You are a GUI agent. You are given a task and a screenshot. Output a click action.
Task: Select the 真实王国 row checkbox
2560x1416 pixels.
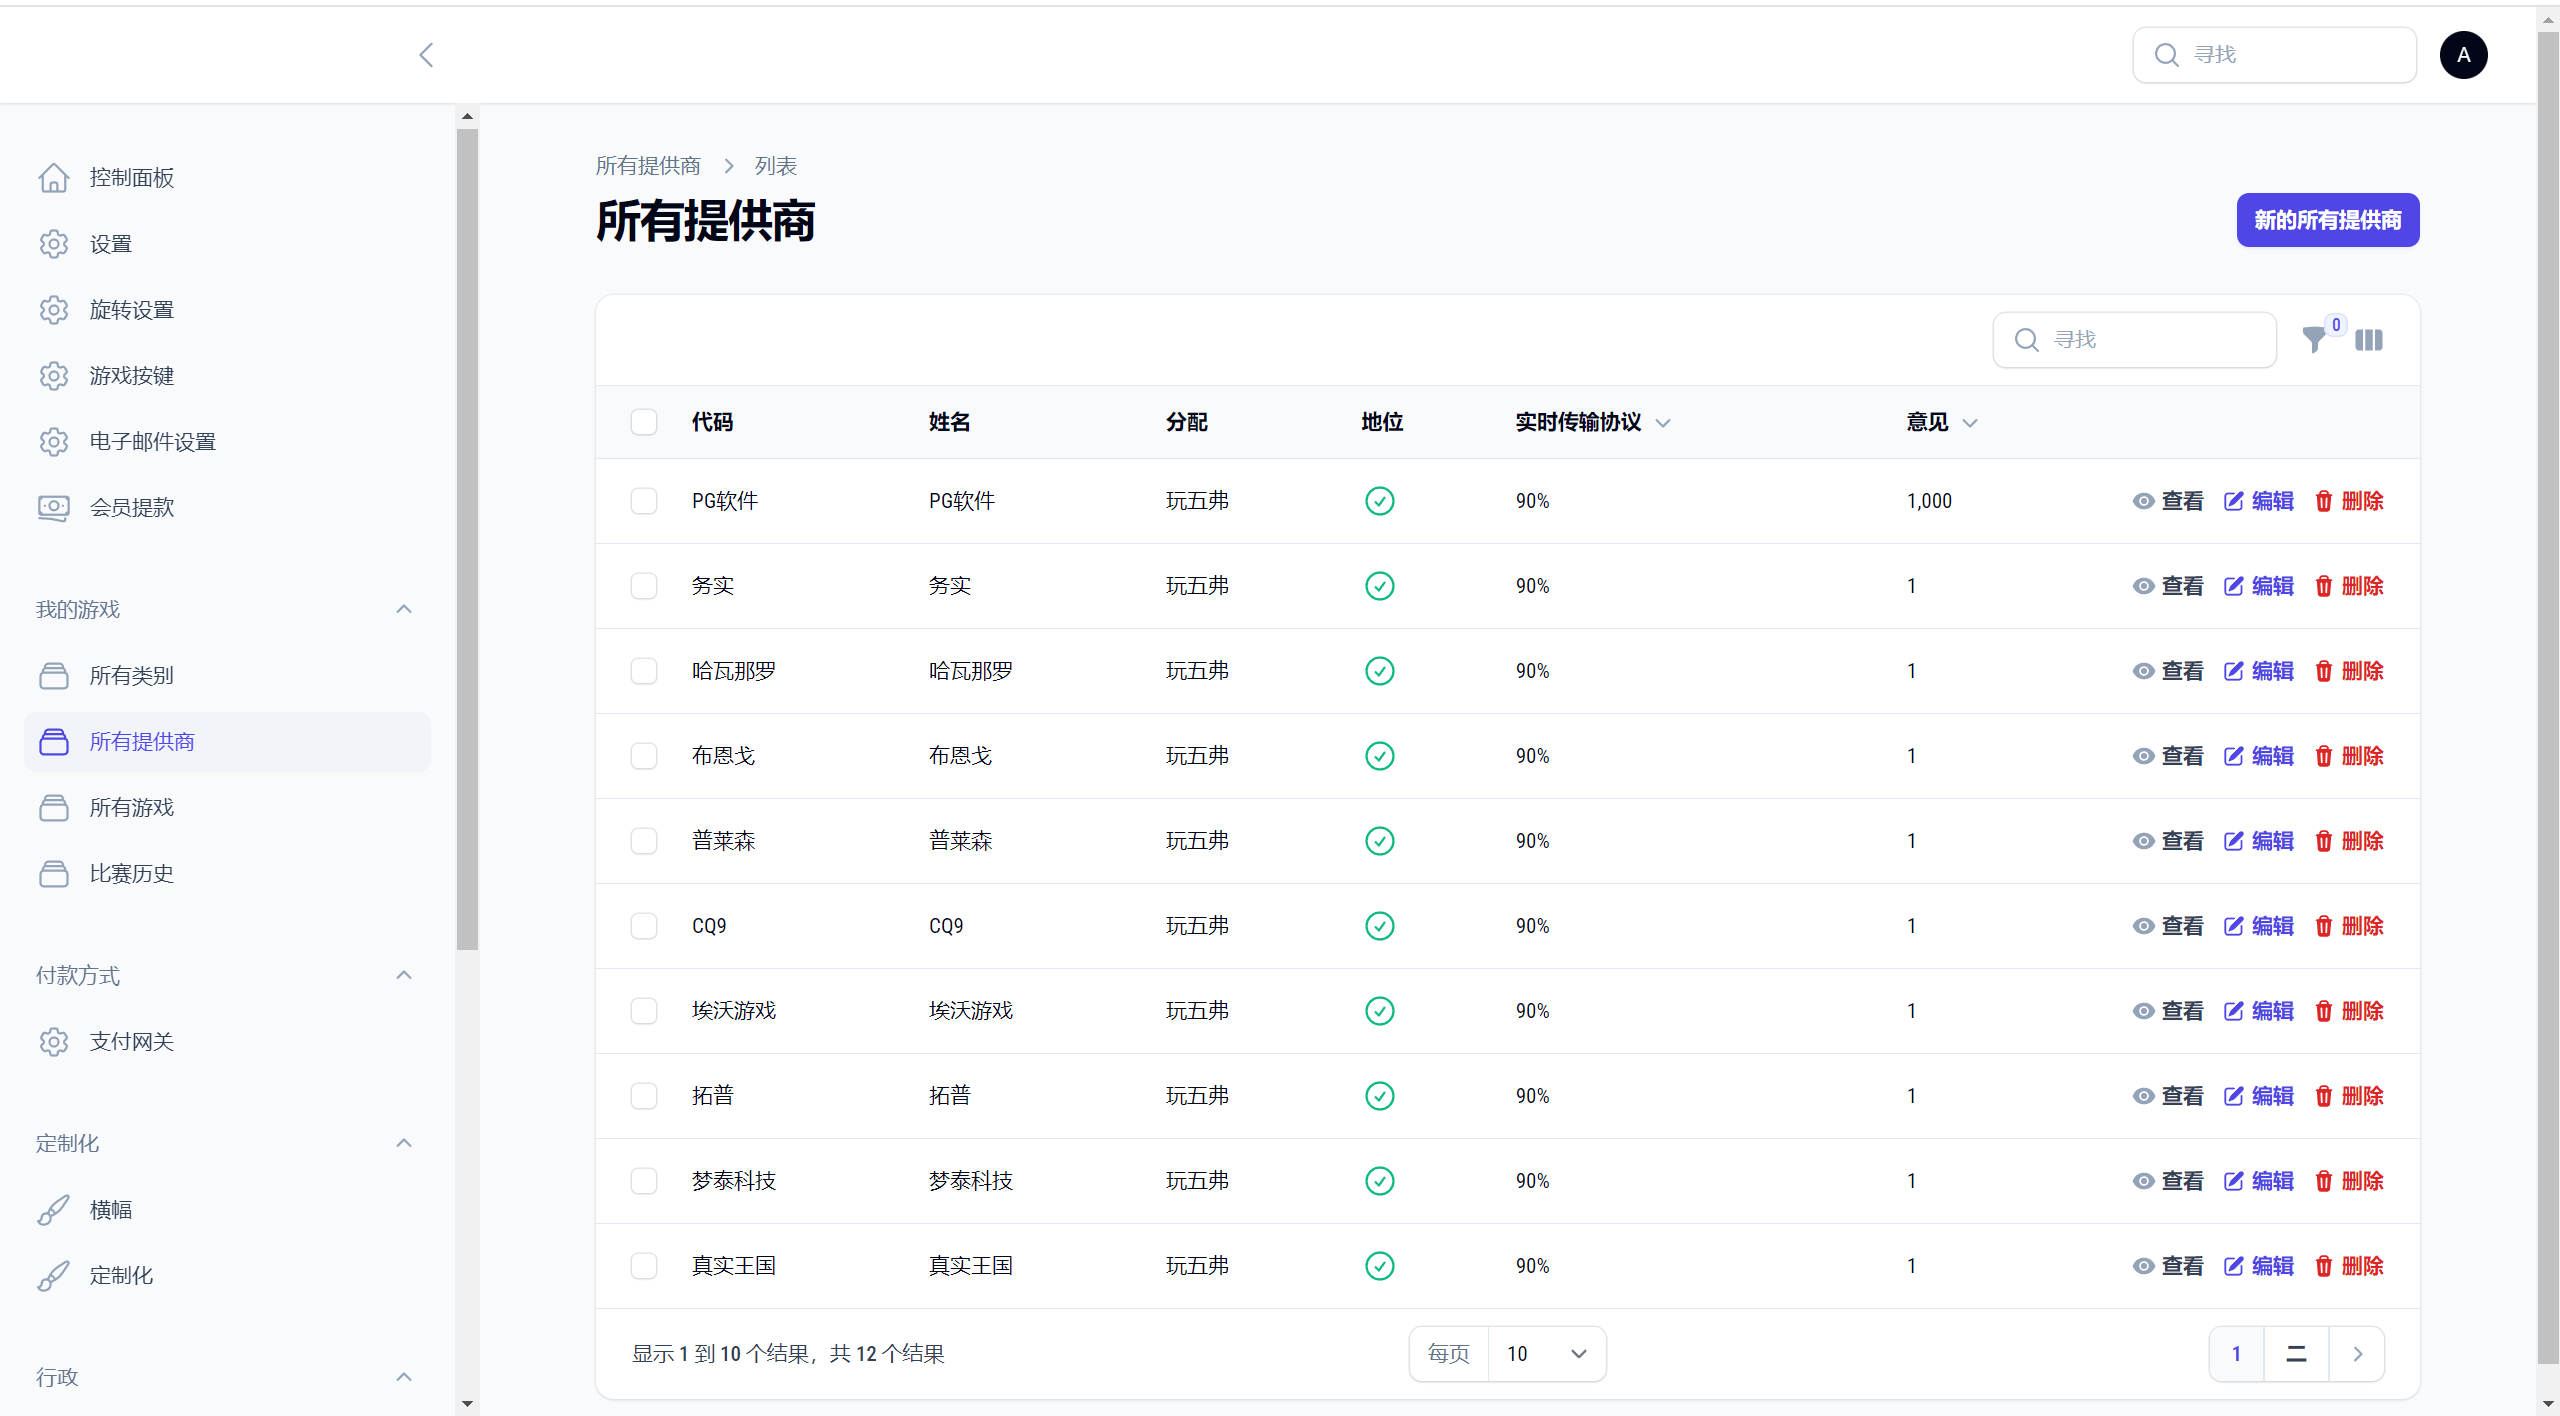coord(644,1266)
